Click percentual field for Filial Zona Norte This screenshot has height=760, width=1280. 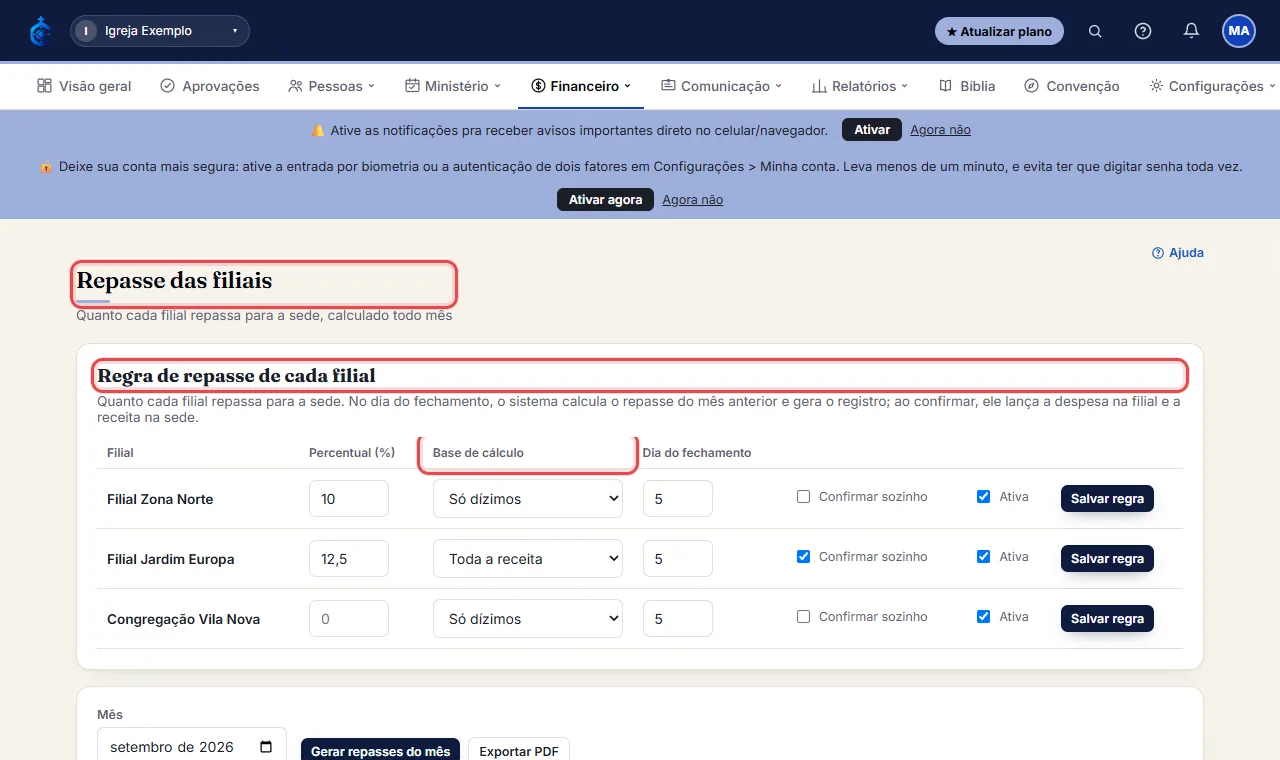pos(349,499)
